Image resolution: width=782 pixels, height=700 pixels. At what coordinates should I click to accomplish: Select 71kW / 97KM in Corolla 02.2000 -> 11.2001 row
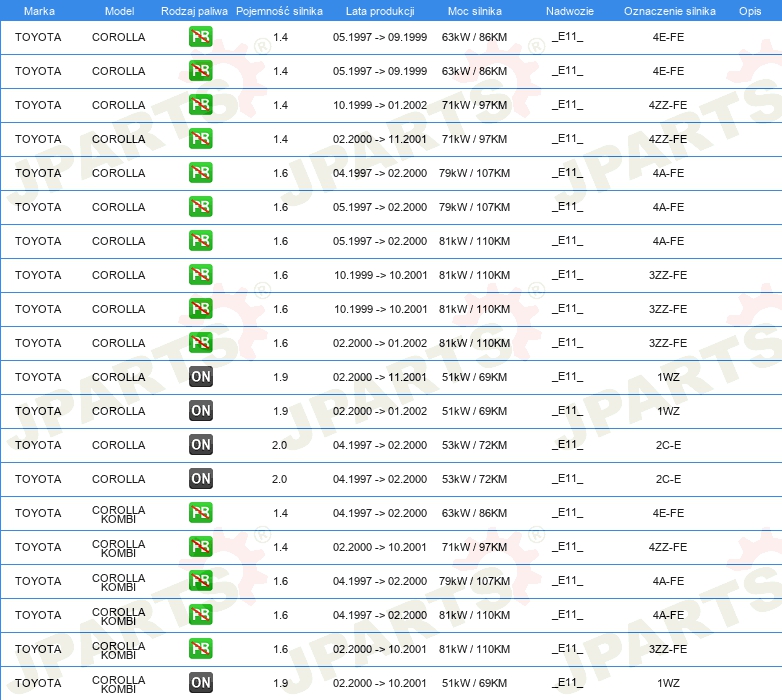pos(474,139)
